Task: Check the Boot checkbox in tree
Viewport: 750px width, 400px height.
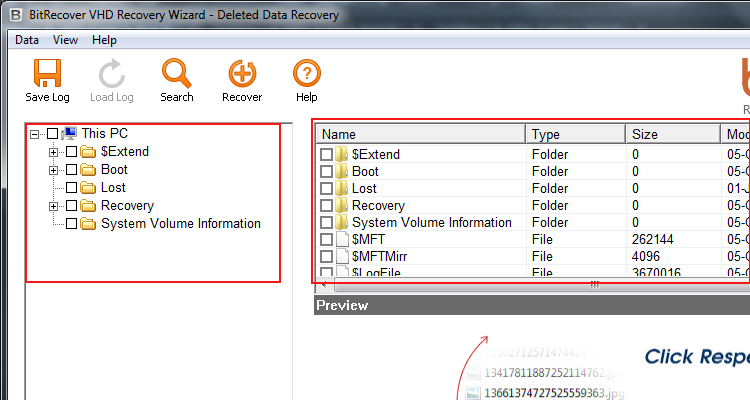Action: pos(71,169)
